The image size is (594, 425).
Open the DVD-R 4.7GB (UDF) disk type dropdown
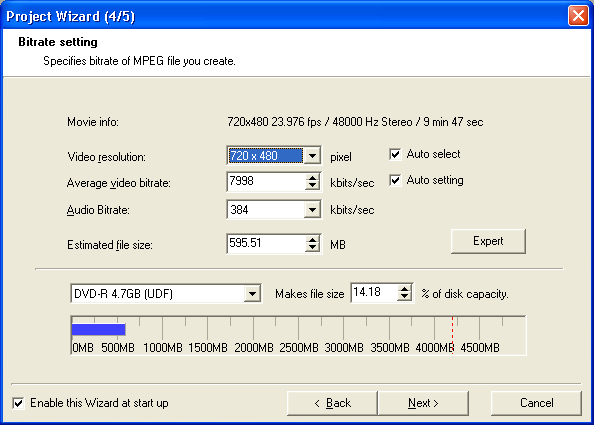252,294
